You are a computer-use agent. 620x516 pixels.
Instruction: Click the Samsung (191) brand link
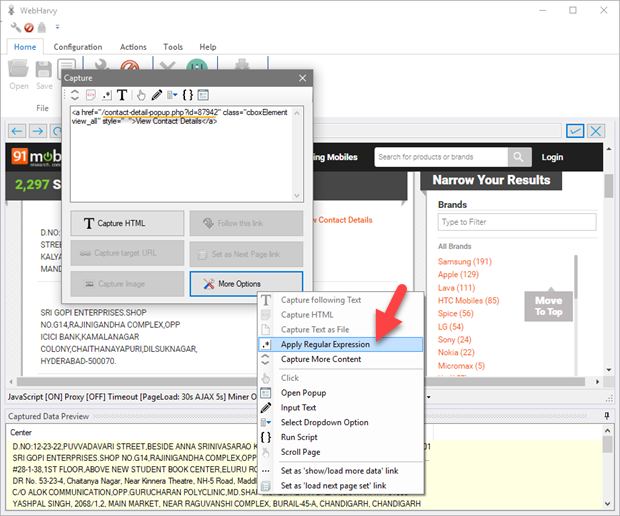pyautogui.click(x=464, y=262)
